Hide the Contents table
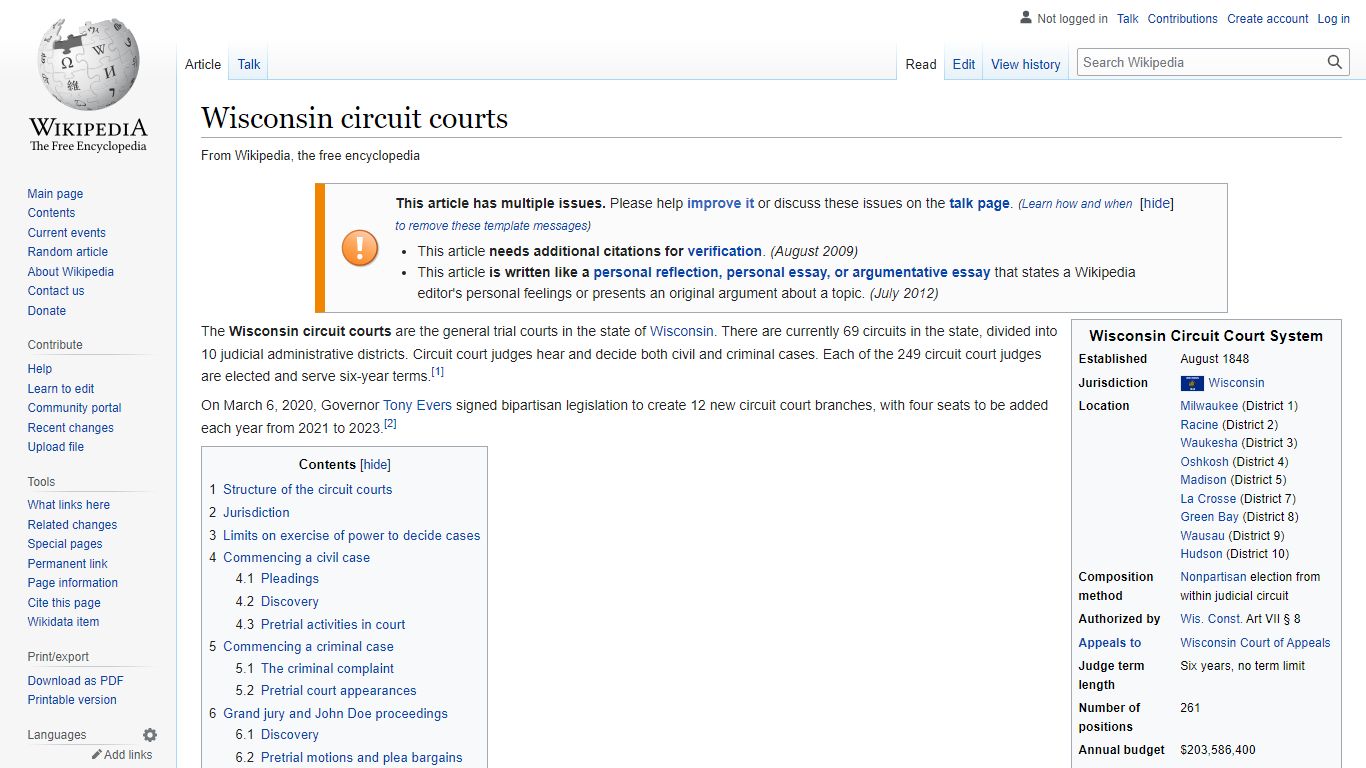The image size is (1366, 768). pos(375,465)
